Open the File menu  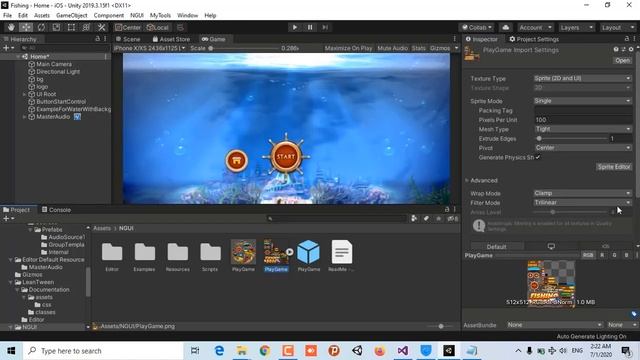7,16
